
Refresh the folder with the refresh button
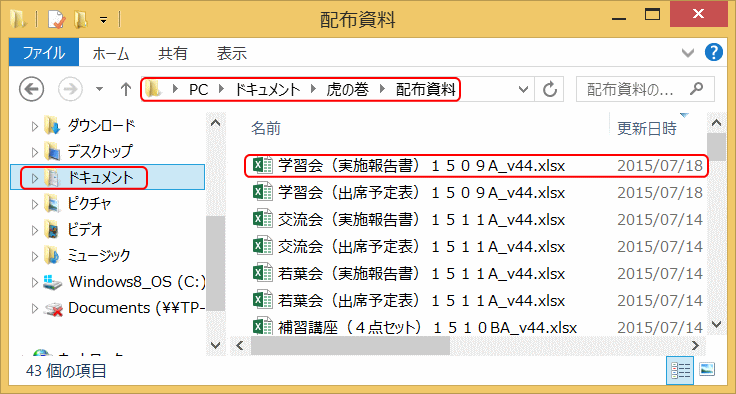pyautogui.click(x=550, y=89)
